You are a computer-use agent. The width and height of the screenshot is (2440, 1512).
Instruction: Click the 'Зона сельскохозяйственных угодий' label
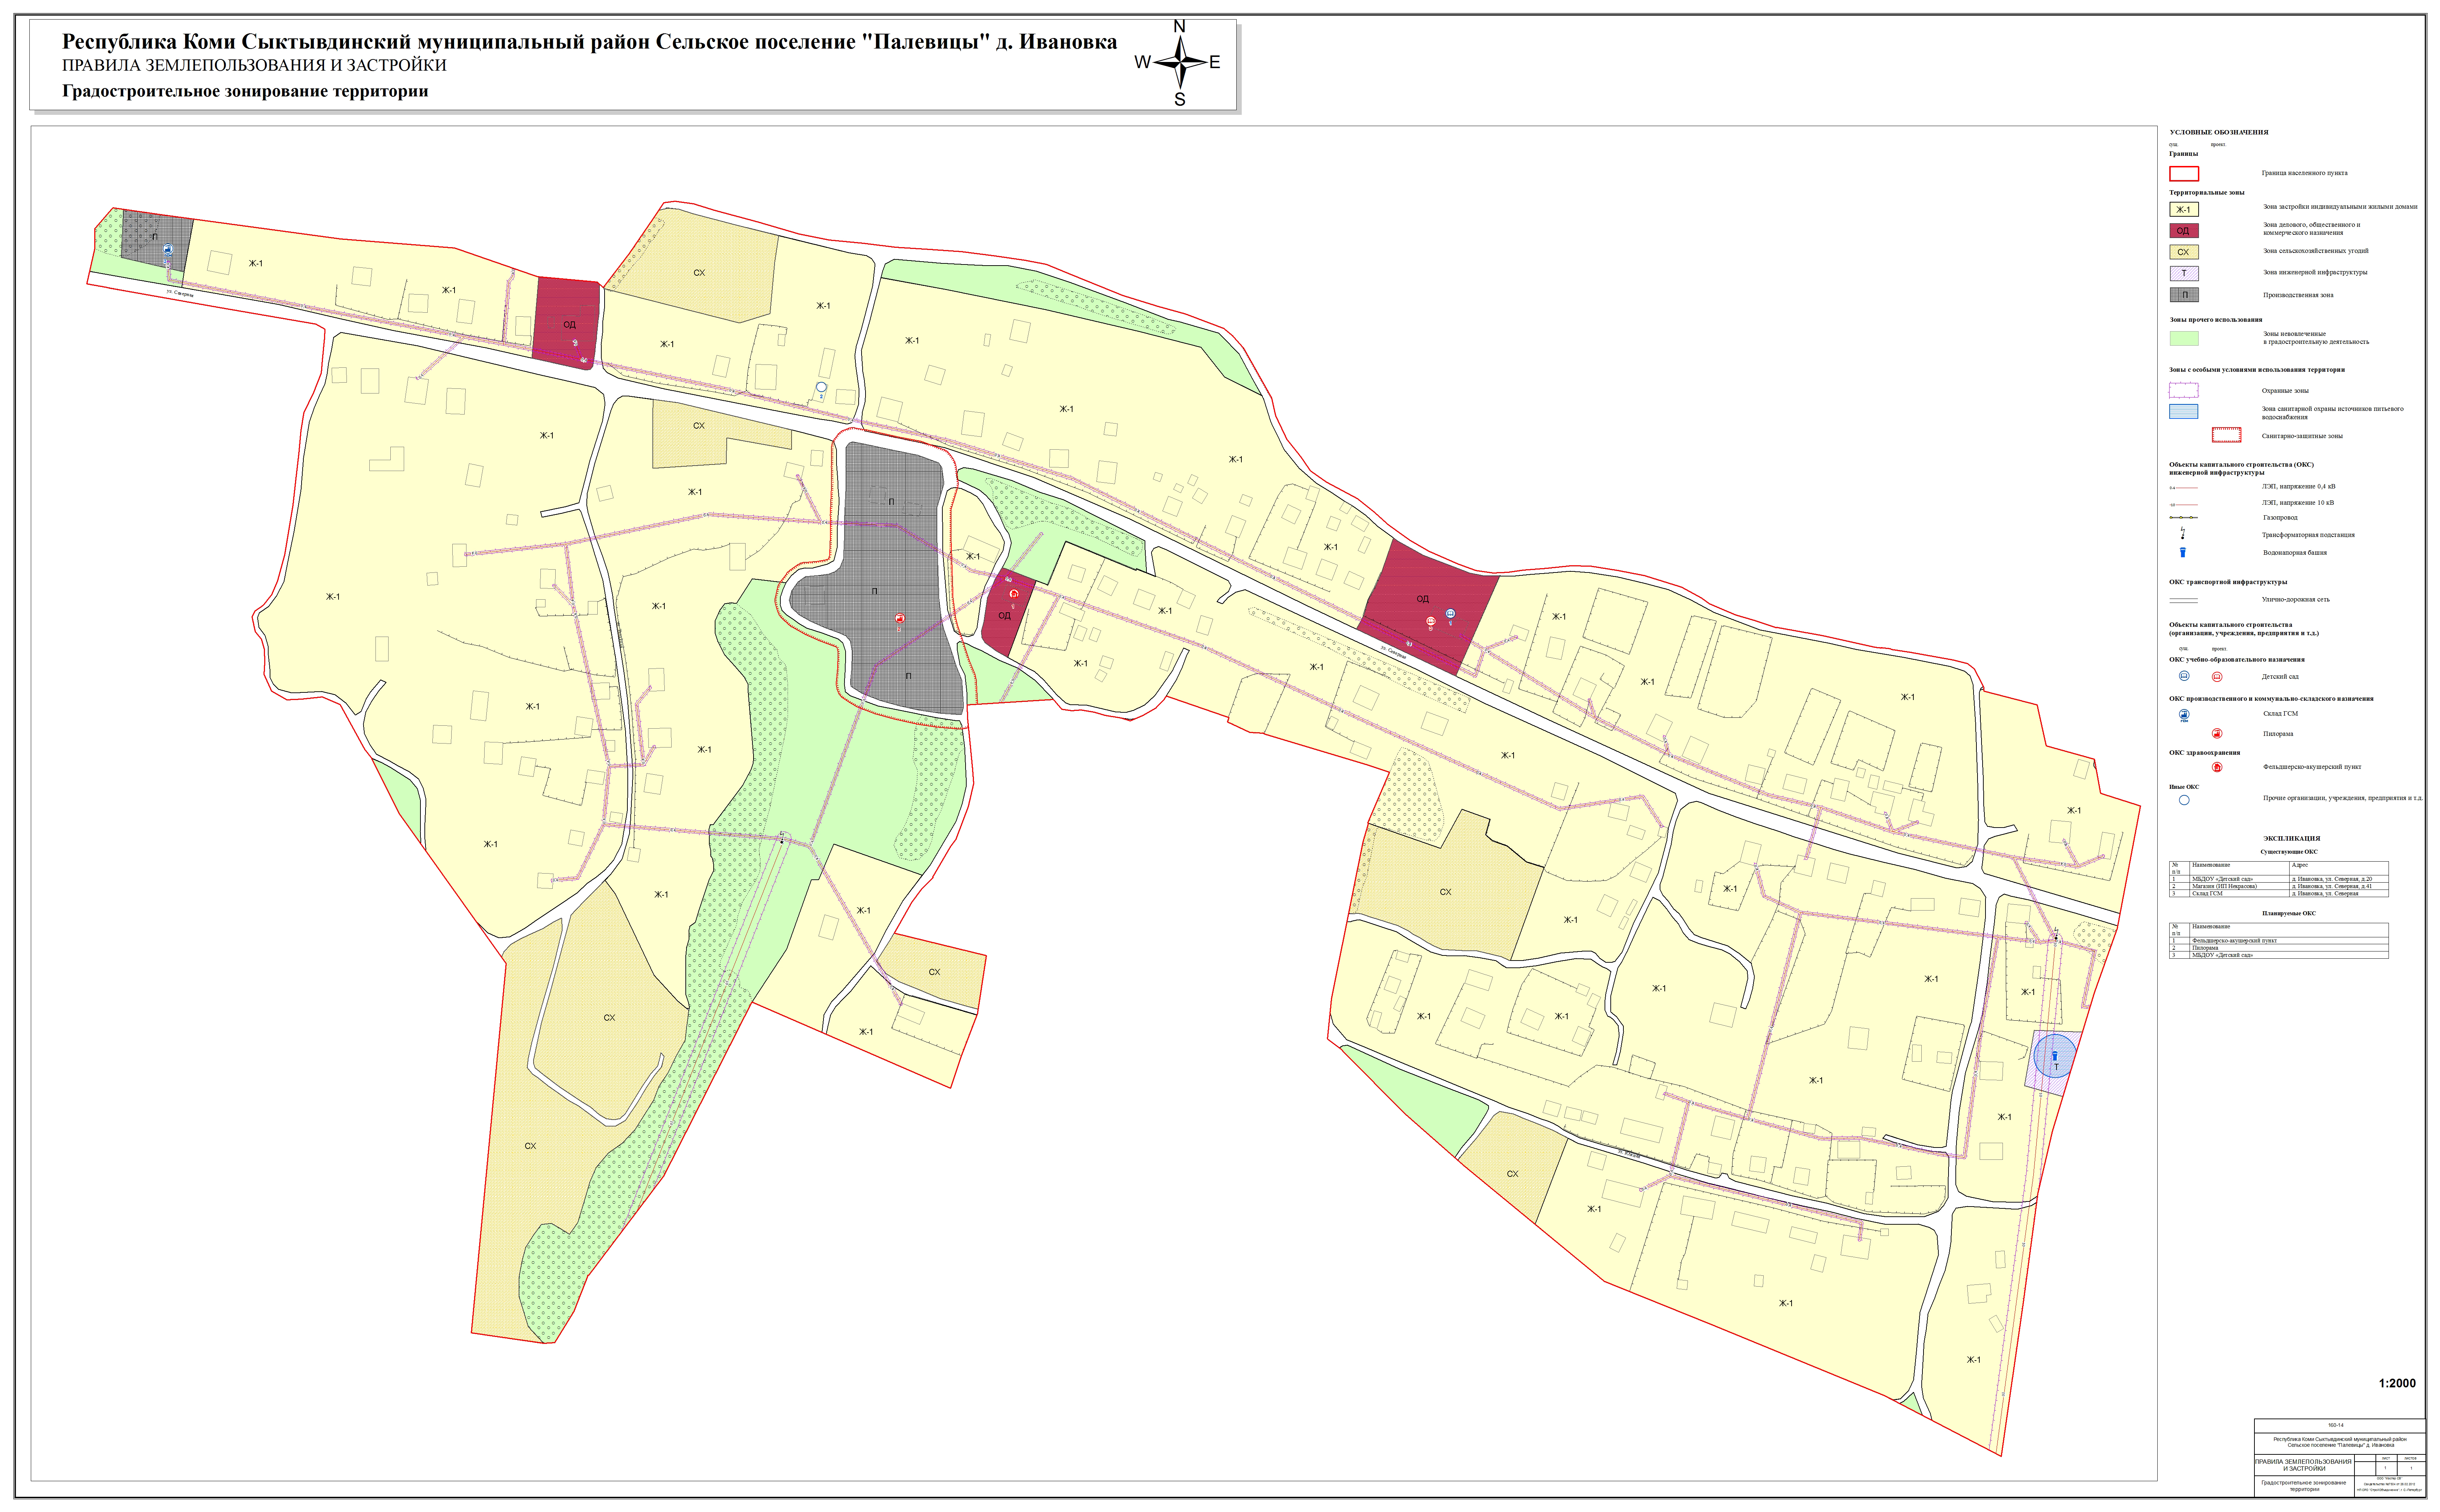tap(2316, 251)
